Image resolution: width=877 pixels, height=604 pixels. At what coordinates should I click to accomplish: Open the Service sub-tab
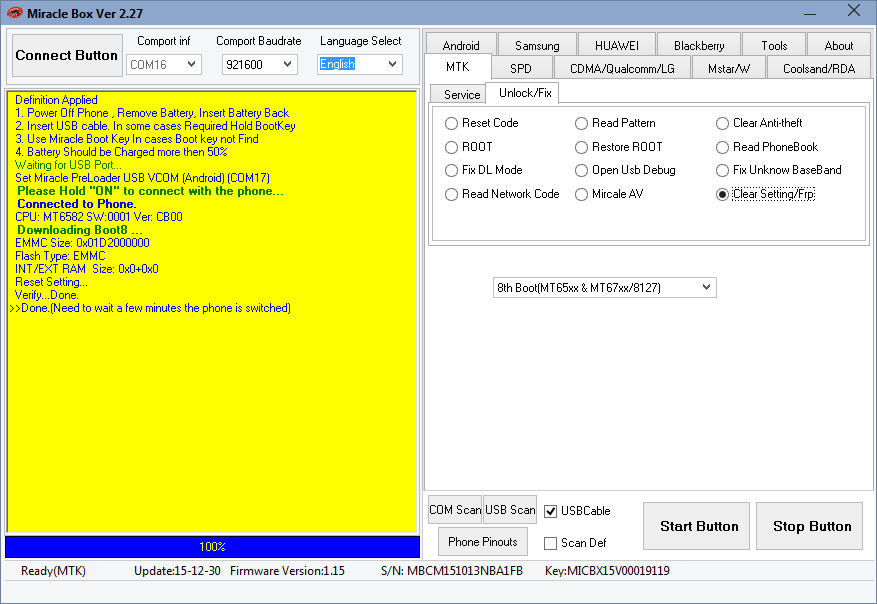(x=462, y=95)
